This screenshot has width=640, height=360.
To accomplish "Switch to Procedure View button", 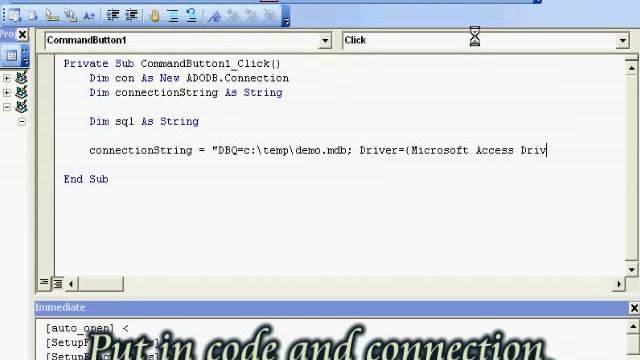I will (44, 283).
